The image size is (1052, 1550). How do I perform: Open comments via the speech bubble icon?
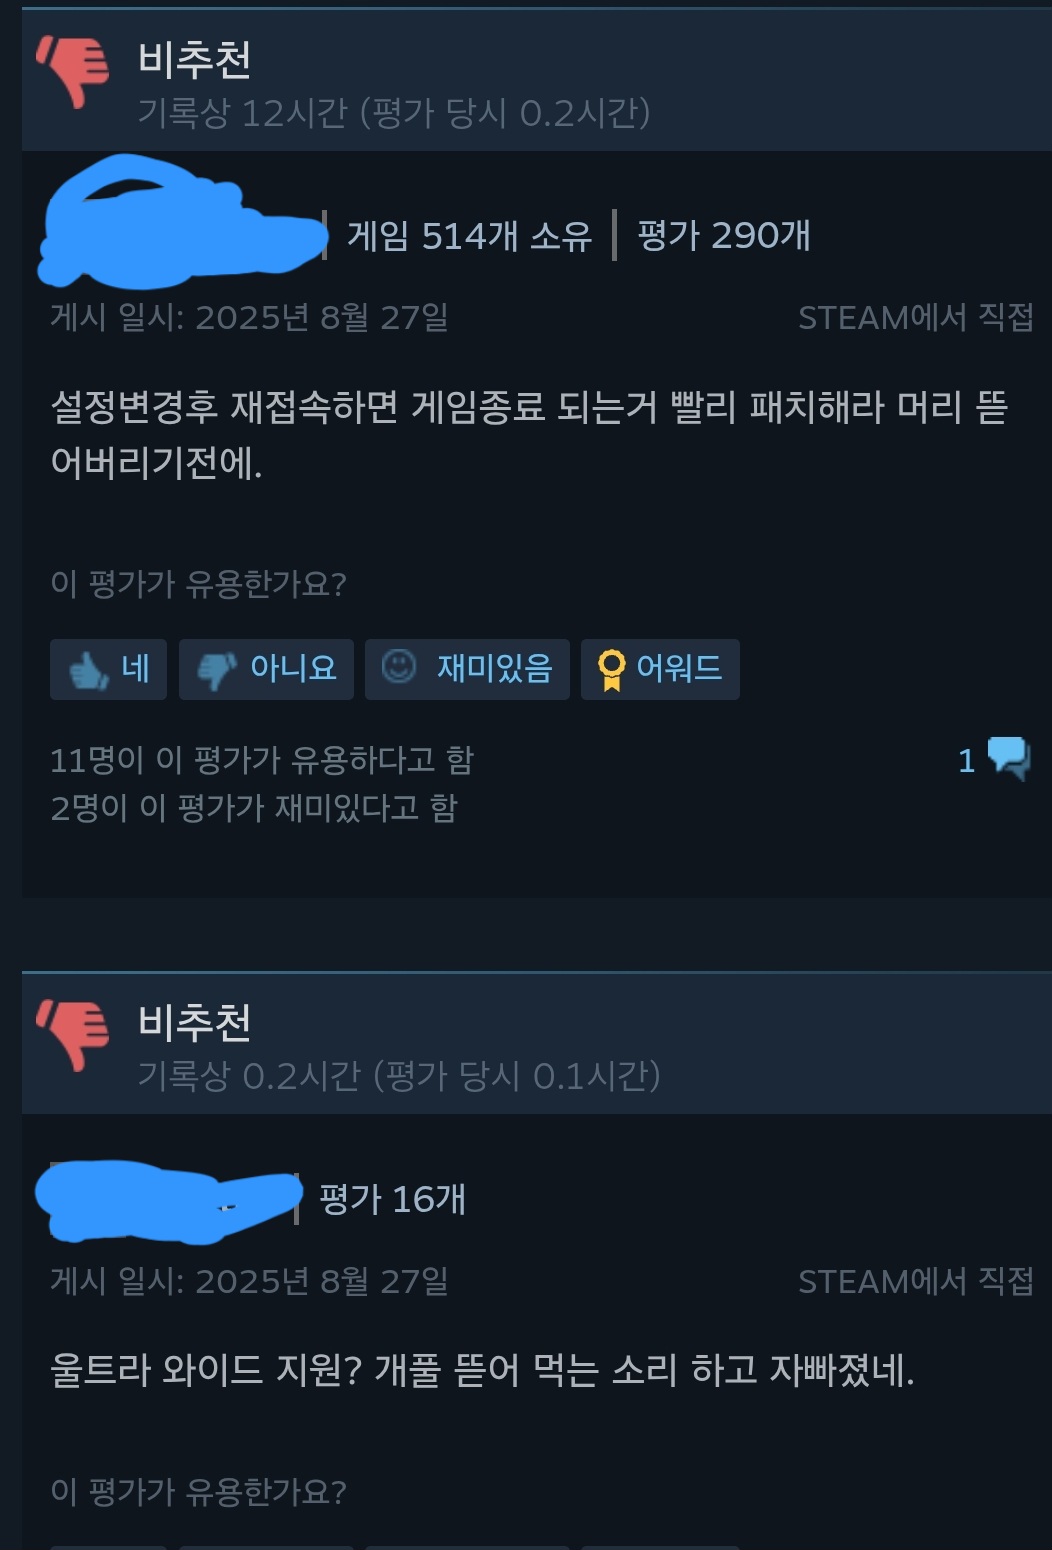(x=1009, y=759)
